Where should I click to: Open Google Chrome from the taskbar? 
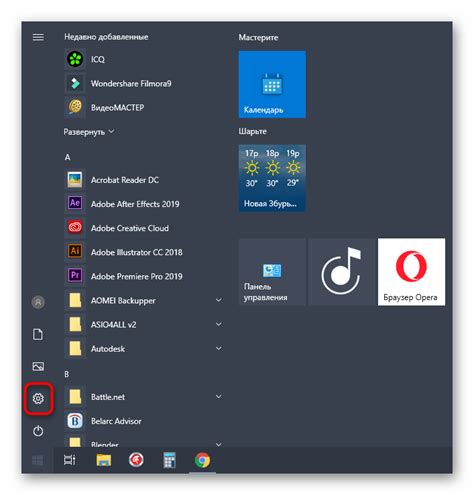[202, 460]
